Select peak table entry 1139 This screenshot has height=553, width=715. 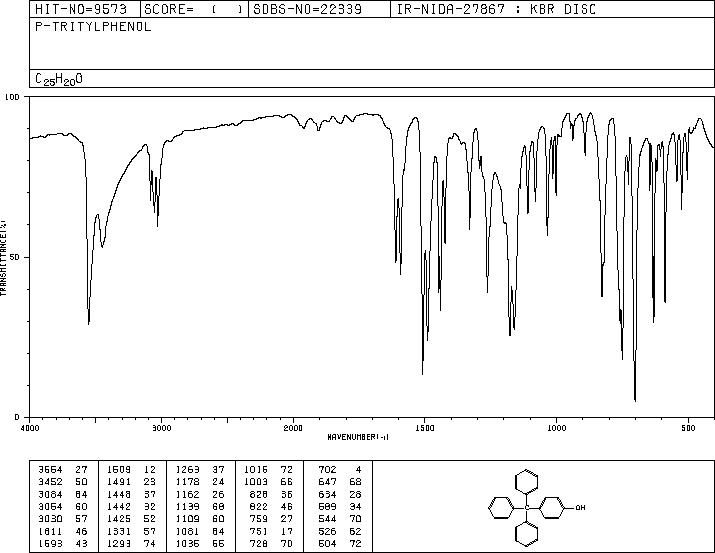coord(187,506)
